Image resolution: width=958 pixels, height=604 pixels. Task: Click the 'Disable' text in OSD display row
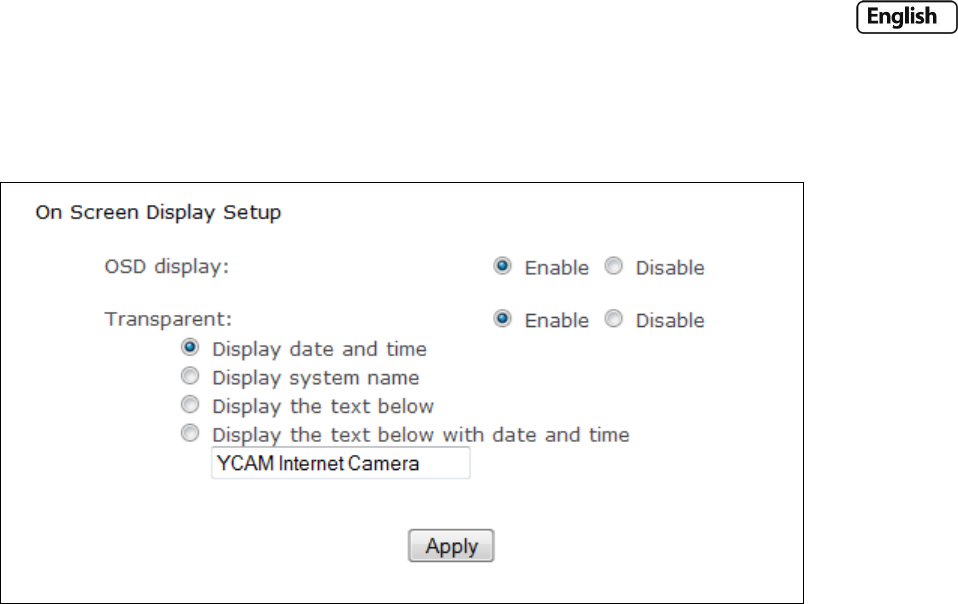670,268
